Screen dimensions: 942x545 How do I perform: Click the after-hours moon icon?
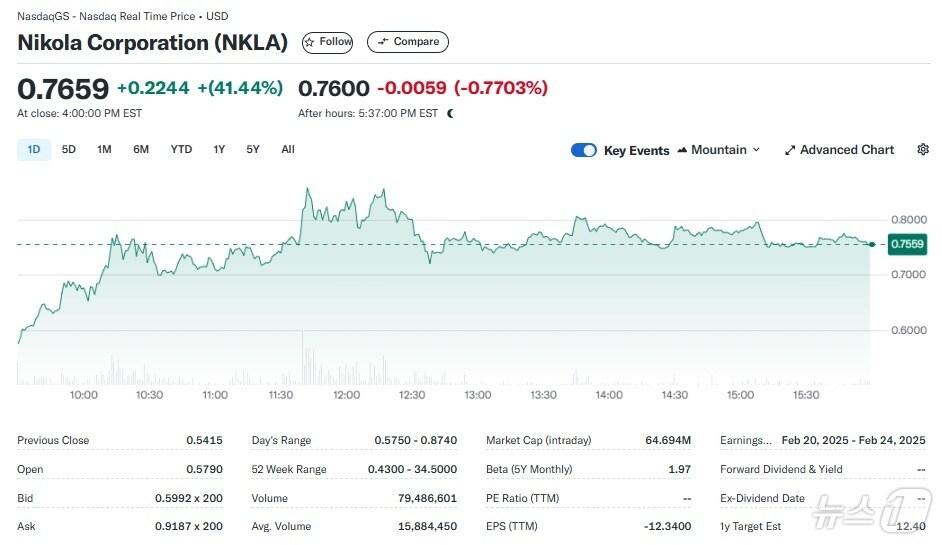(x=450, y=114)
